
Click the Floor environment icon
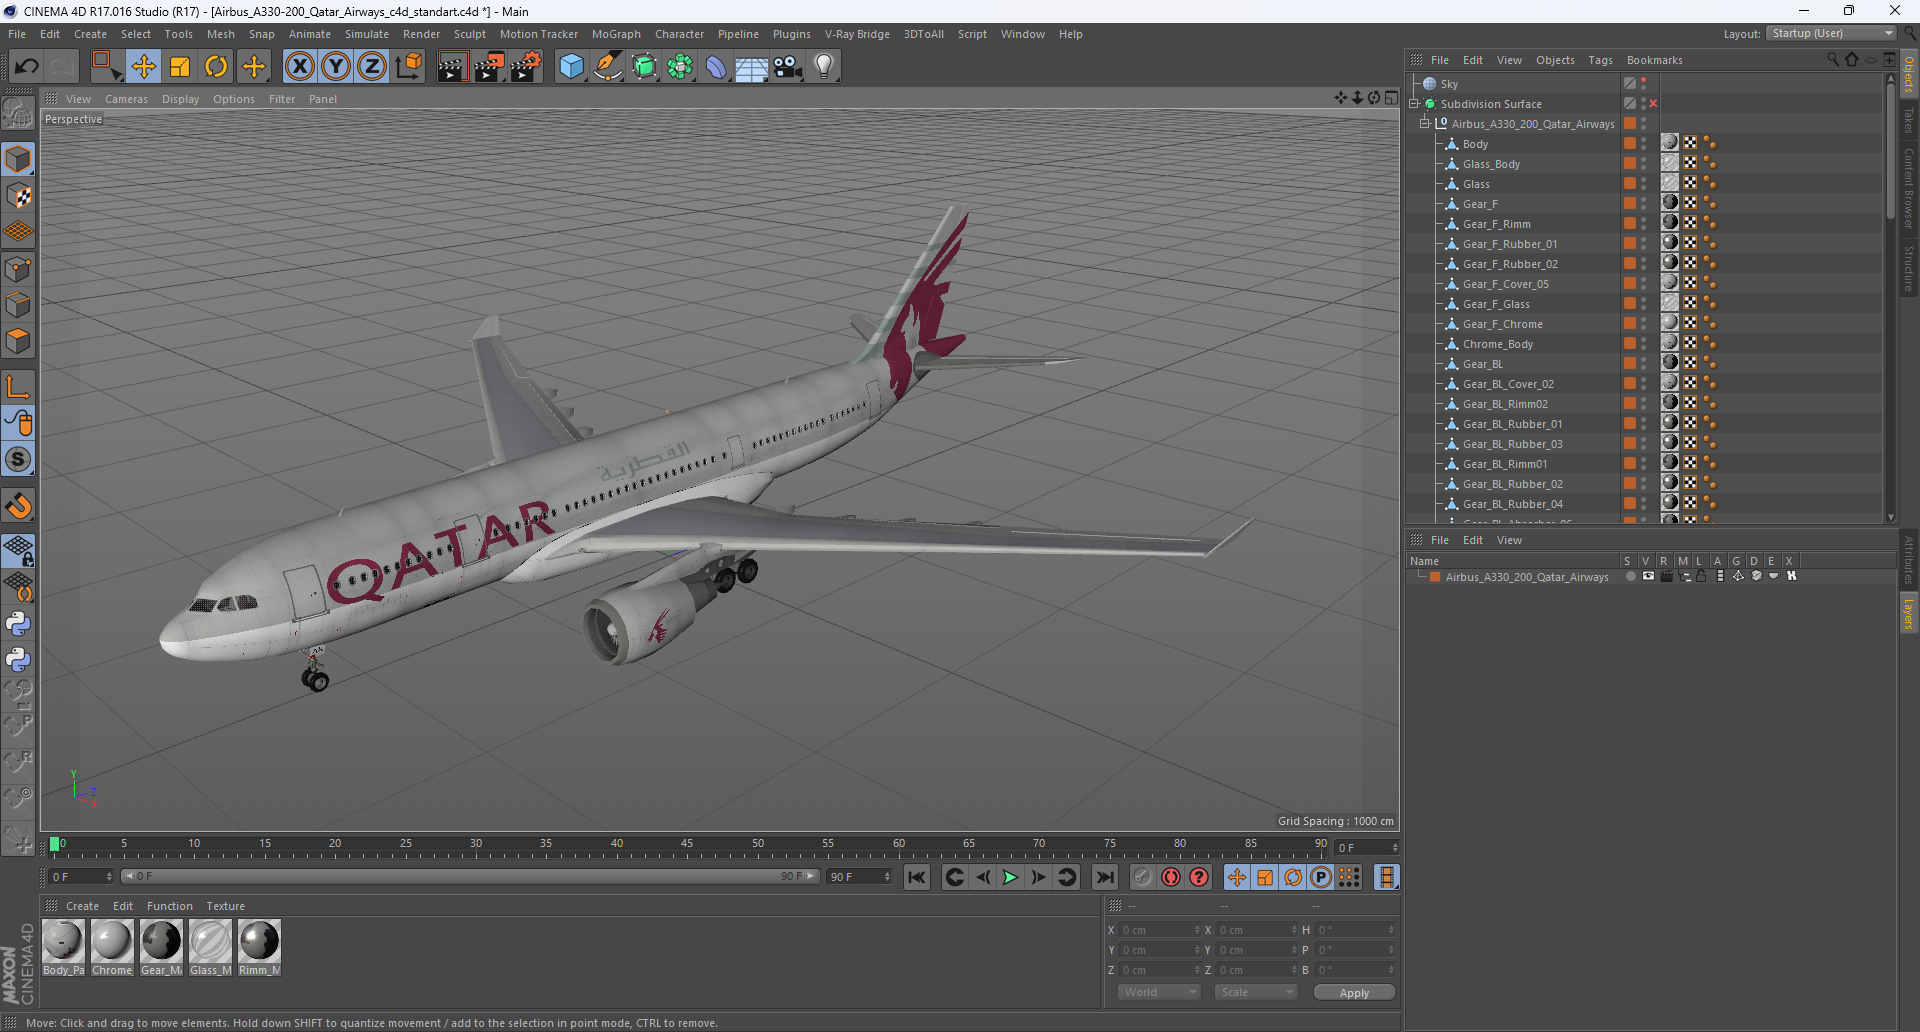pos(752,67)
